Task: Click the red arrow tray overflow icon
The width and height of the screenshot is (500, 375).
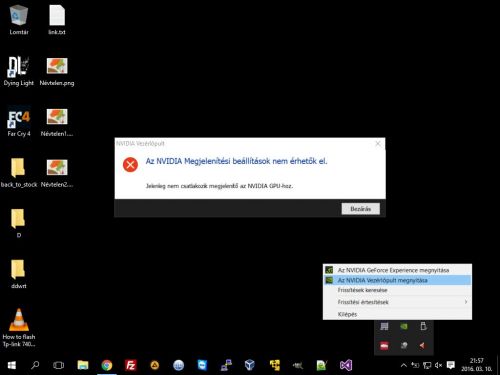Action: tap(423, 346)
